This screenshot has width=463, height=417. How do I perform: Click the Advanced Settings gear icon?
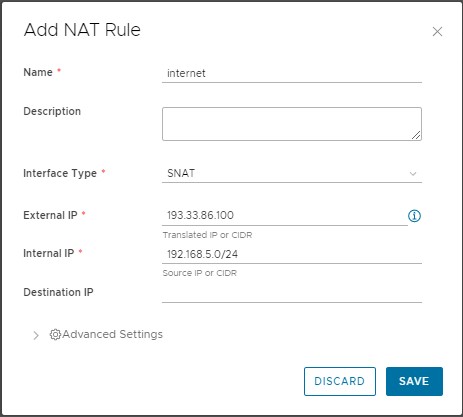[x=55, y=334]
